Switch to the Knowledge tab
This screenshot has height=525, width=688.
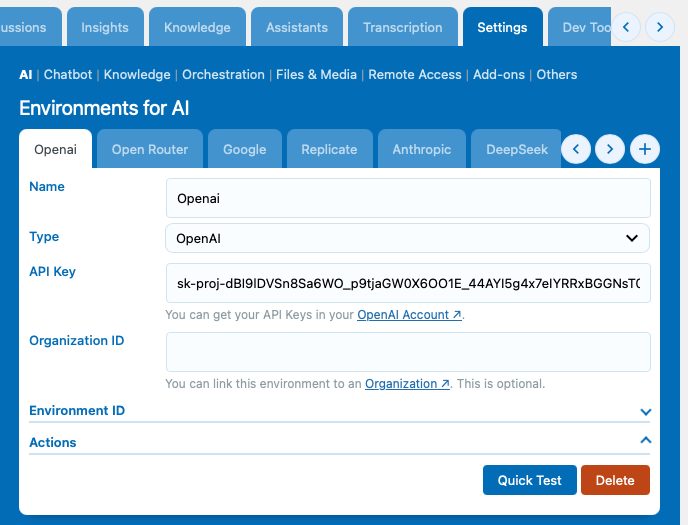[x=197, y=27]
